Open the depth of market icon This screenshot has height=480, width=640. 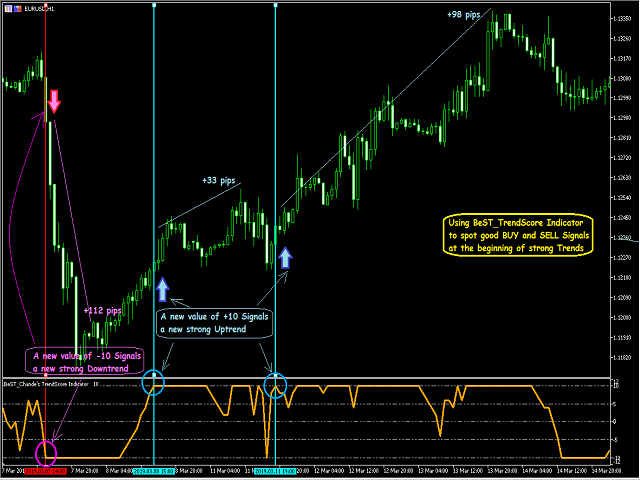click(18, 9)
